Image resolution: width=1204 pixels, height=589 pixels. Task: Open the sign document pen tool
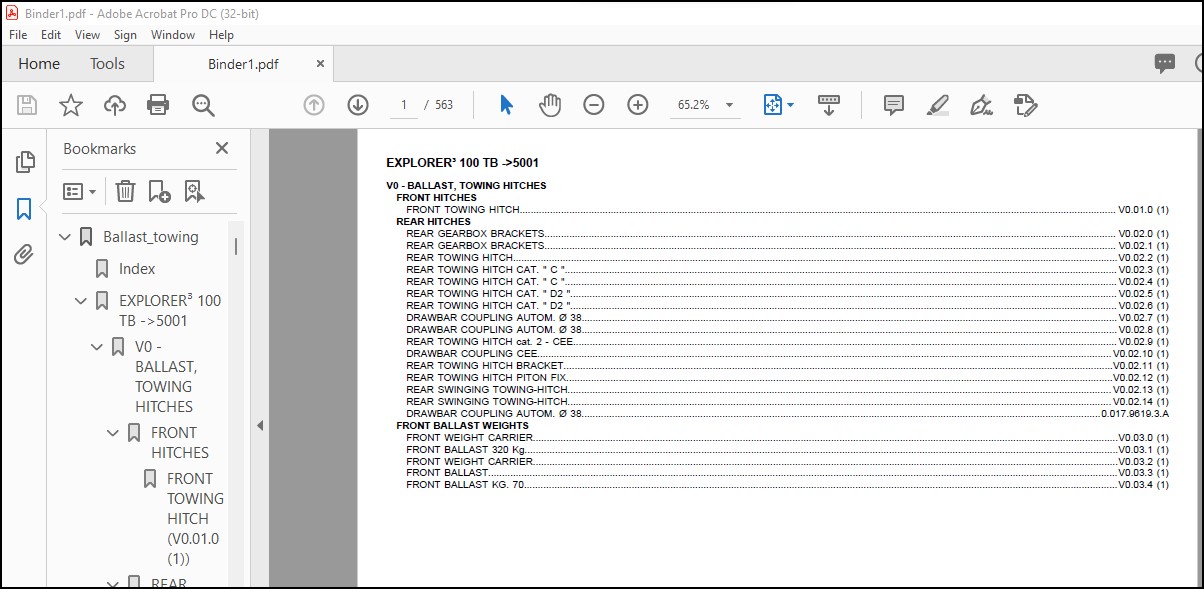coord(981,105)
